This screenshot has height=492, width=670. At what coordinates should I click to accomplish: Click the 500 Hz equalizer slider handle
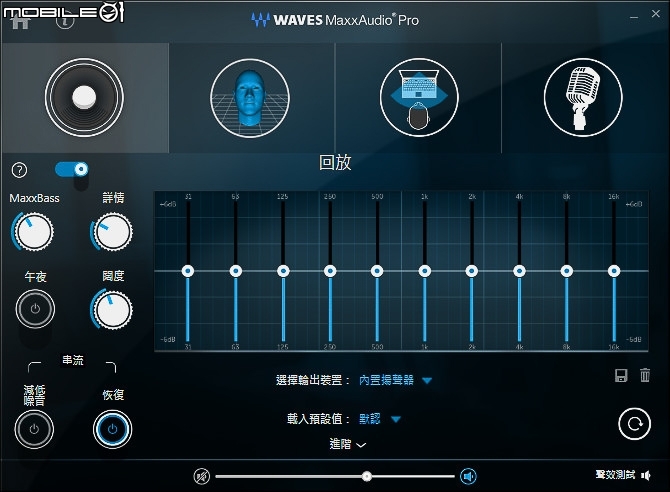[377, 271]
